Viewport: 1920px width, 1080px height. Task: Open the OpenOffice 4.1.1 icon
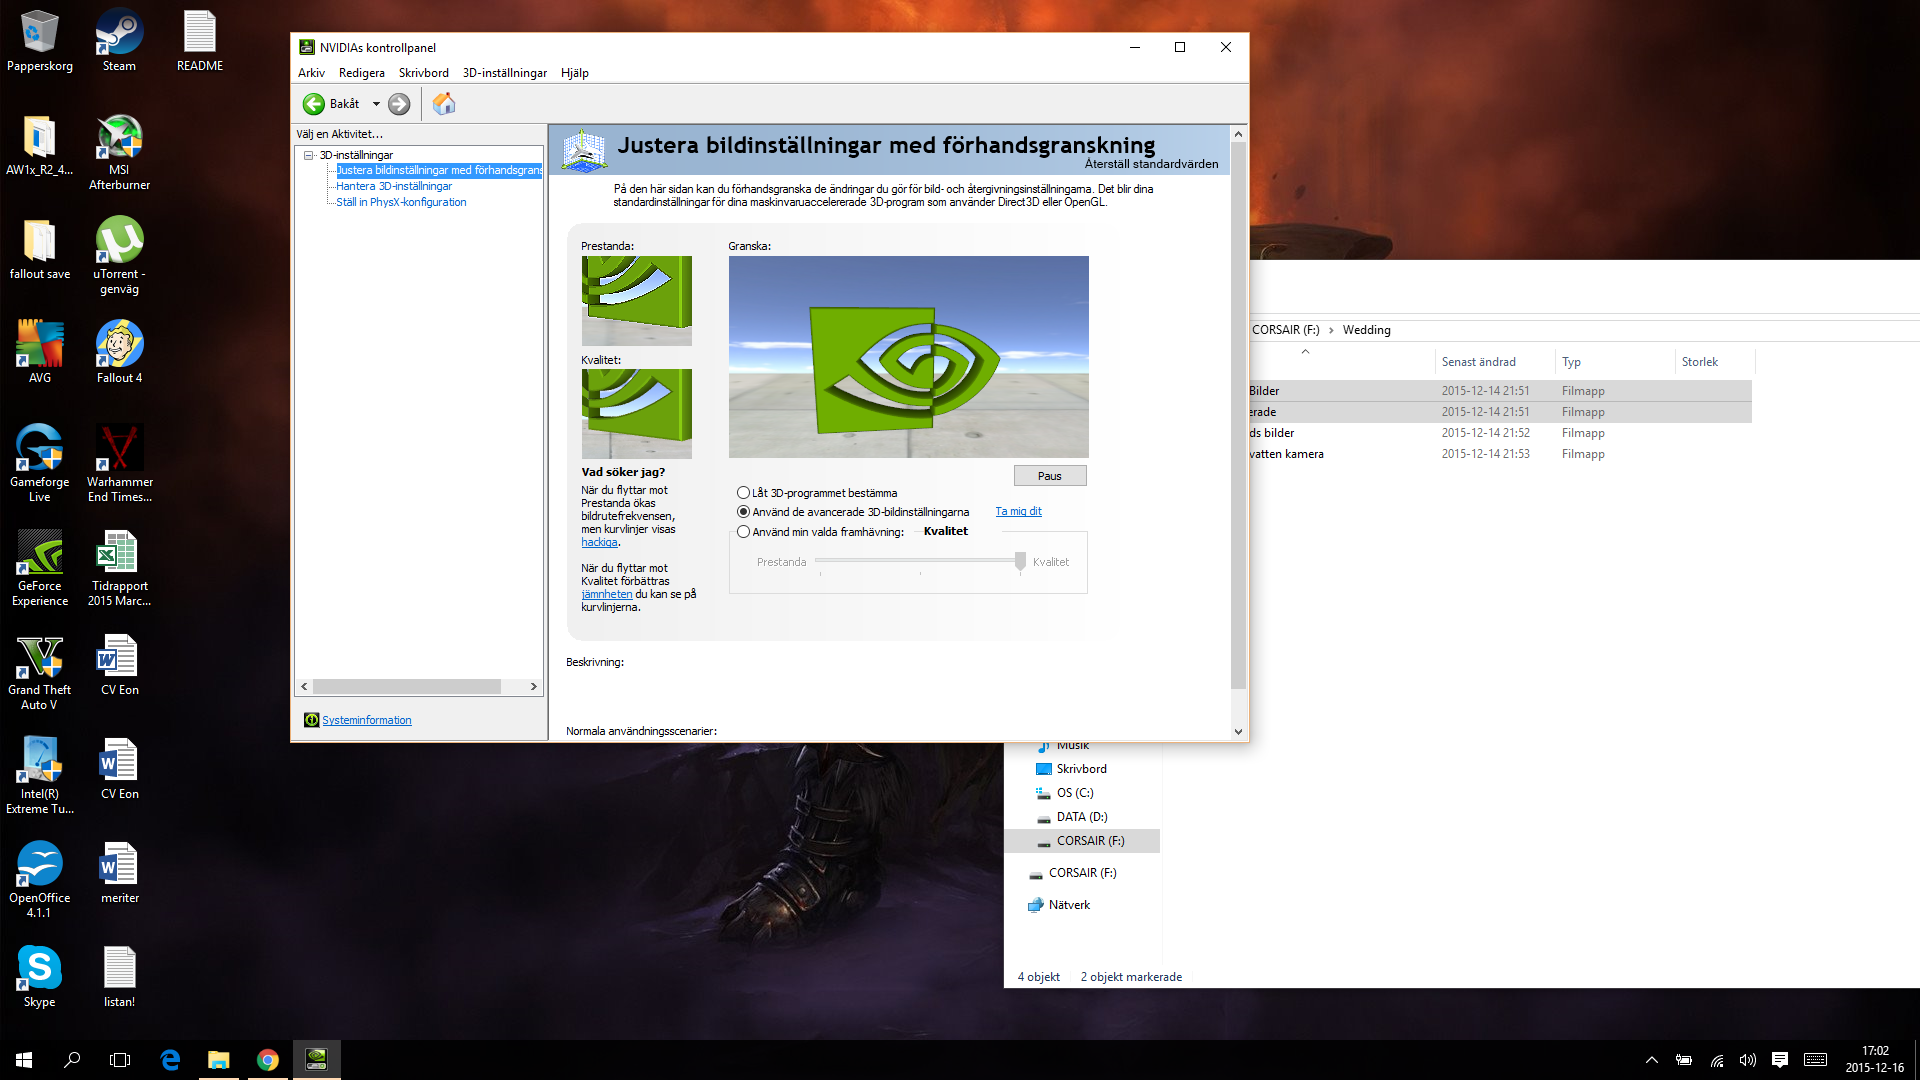click(40, 880)
